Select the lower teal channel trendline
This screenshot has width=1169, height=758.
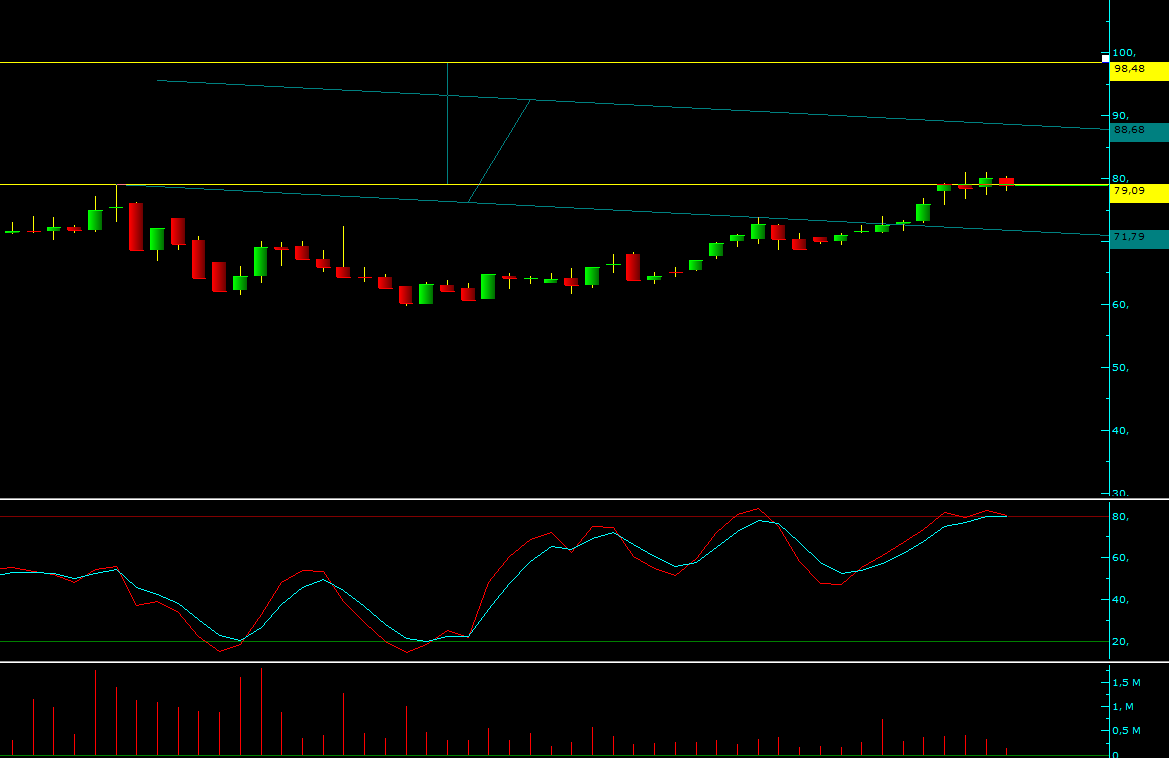(619, 209)
